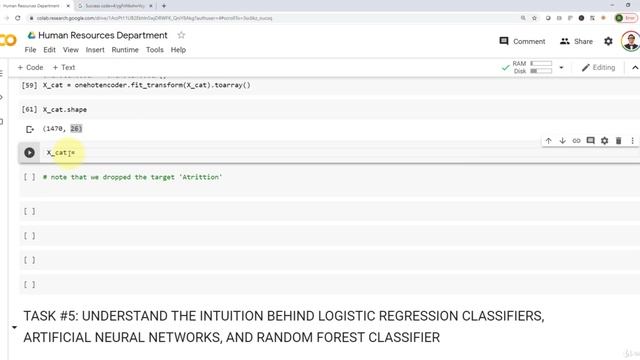
Task: Collapse the TASK #5 section
Action: tap(14, 327)
